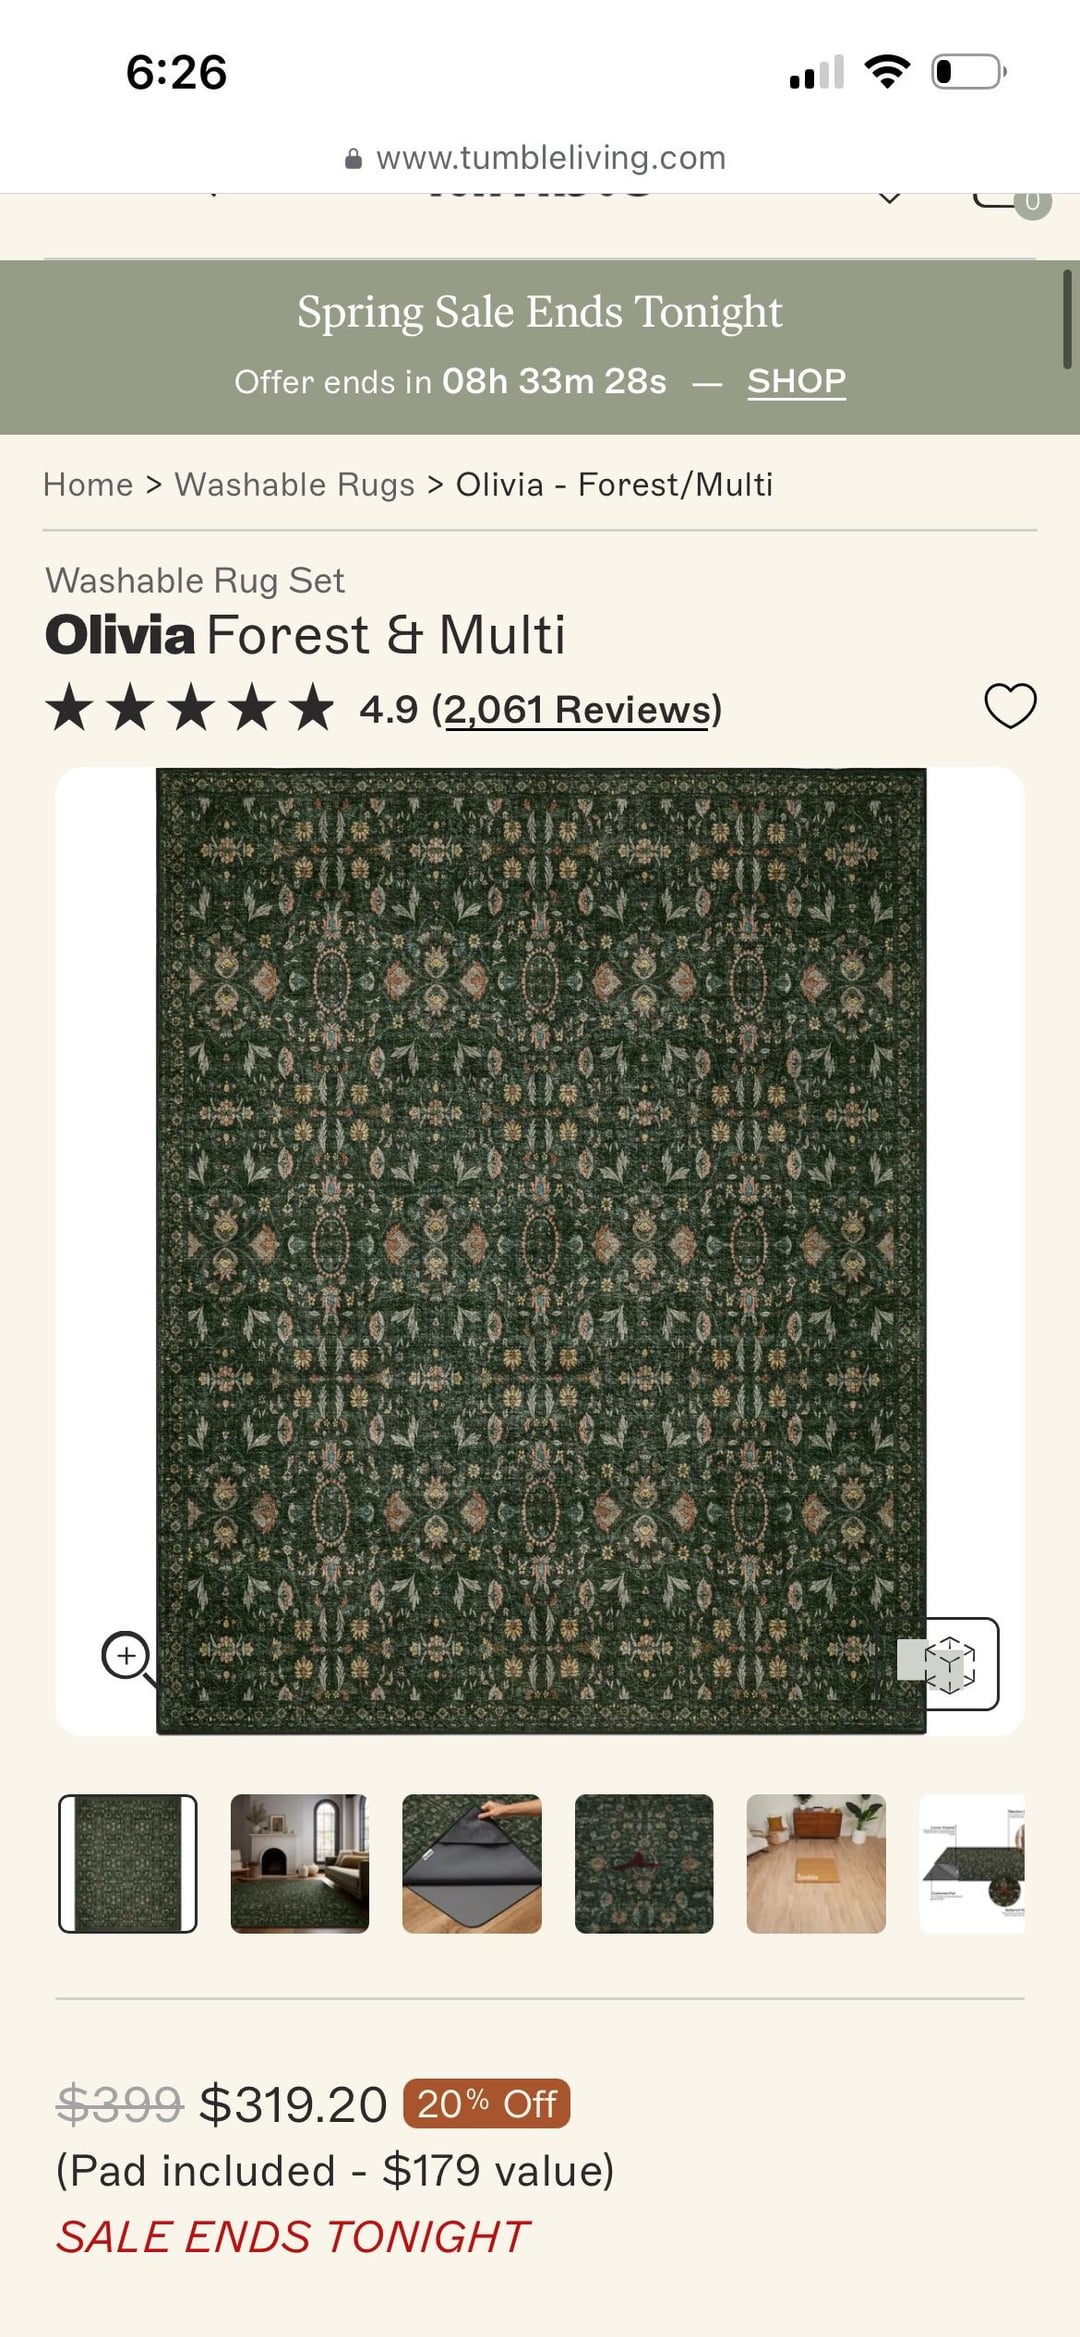Click the SHOP link in sale banner
Screen dimensions: 1080x2337
796,381
